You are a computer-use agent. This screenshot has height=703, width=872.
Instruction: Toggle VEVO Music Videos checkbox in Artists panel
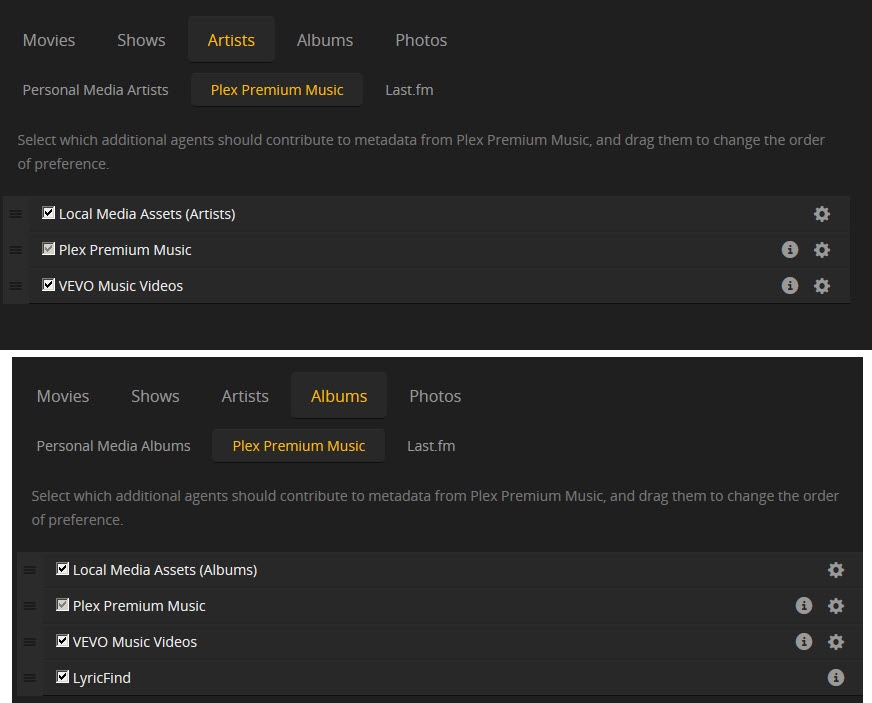coord(49,285)
